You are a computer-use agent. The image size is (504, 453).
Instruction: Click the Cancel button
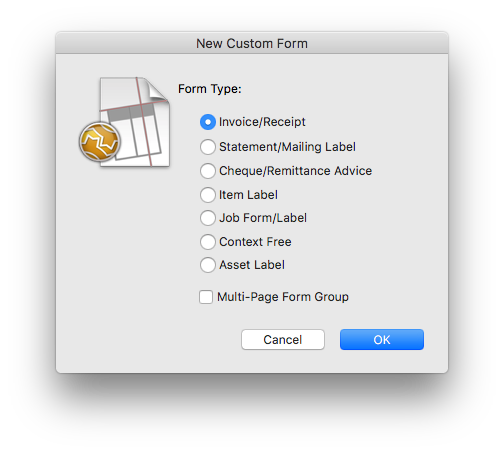[283, 340]
